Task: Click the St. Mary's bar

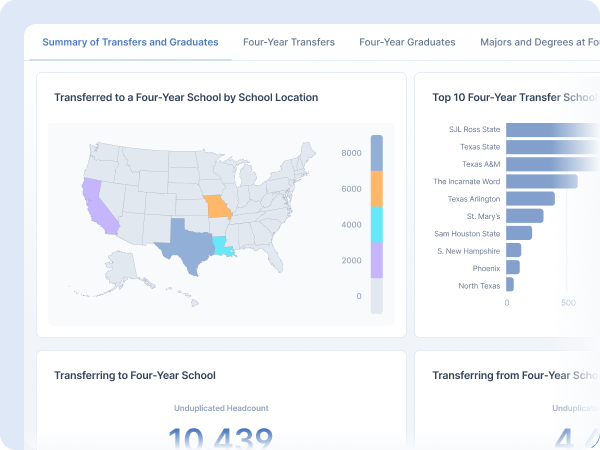Action: tap(524, 216)
